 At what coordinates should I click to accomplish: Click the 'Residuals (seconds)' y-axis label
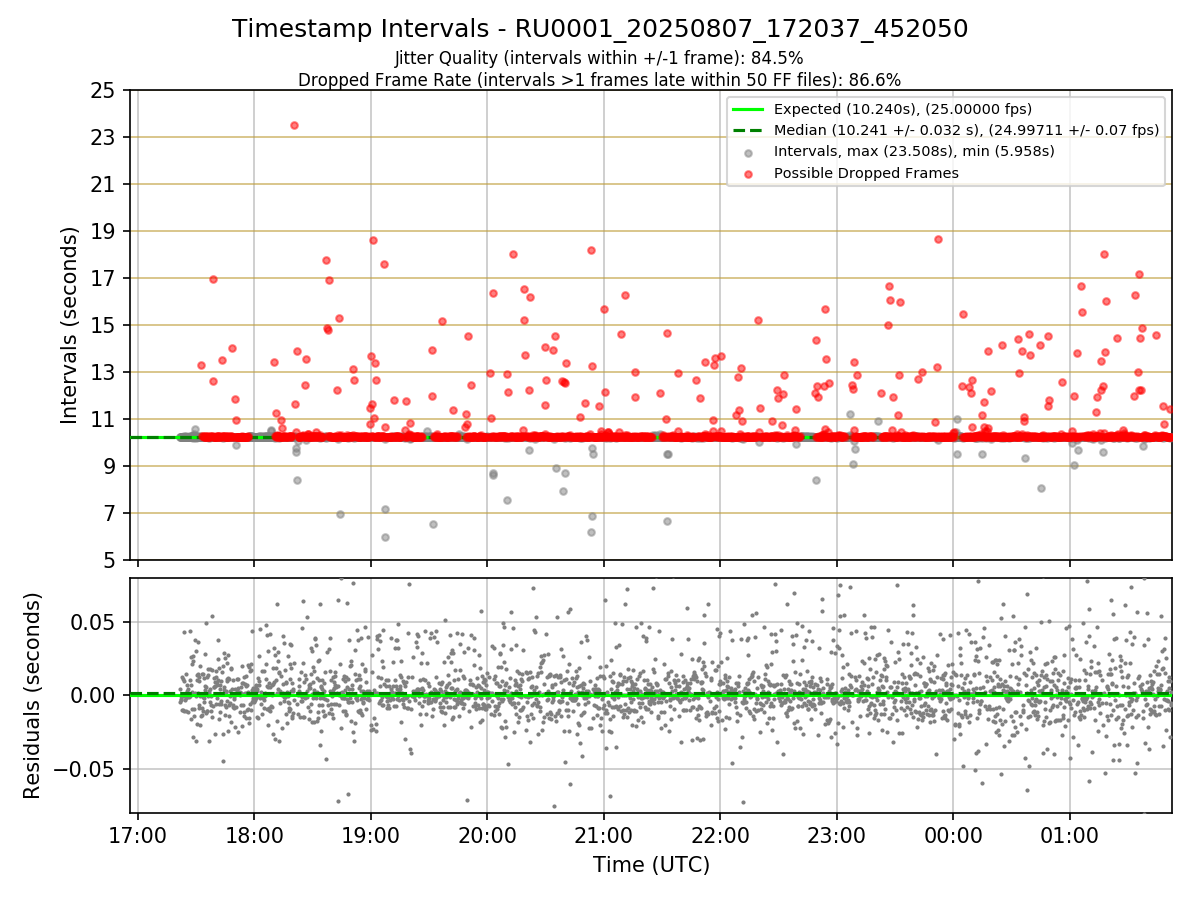coord(33,696)
